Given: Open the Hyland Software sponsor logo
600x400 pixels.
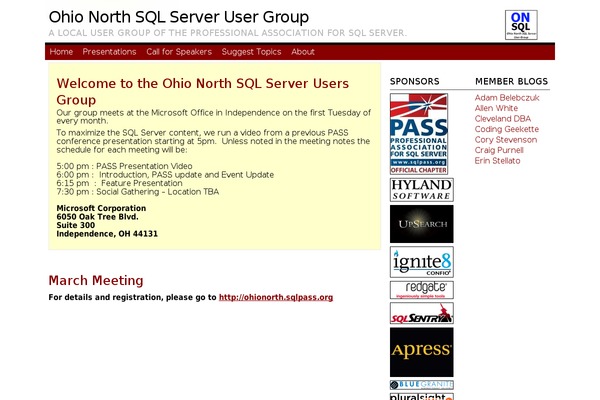Looking at the screenshot, I should pos(422,190).
